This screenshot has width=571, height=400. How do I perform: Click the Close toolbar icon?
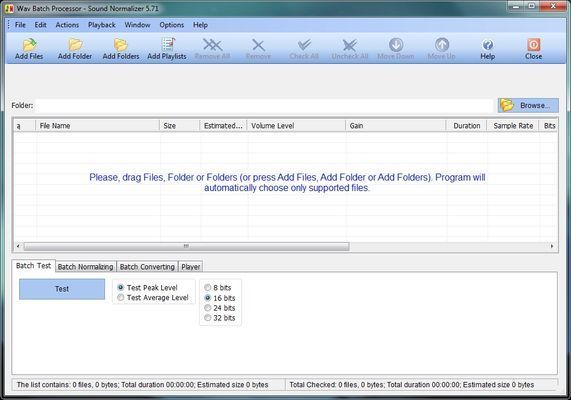pyautogui.click(x=533, y=49)
